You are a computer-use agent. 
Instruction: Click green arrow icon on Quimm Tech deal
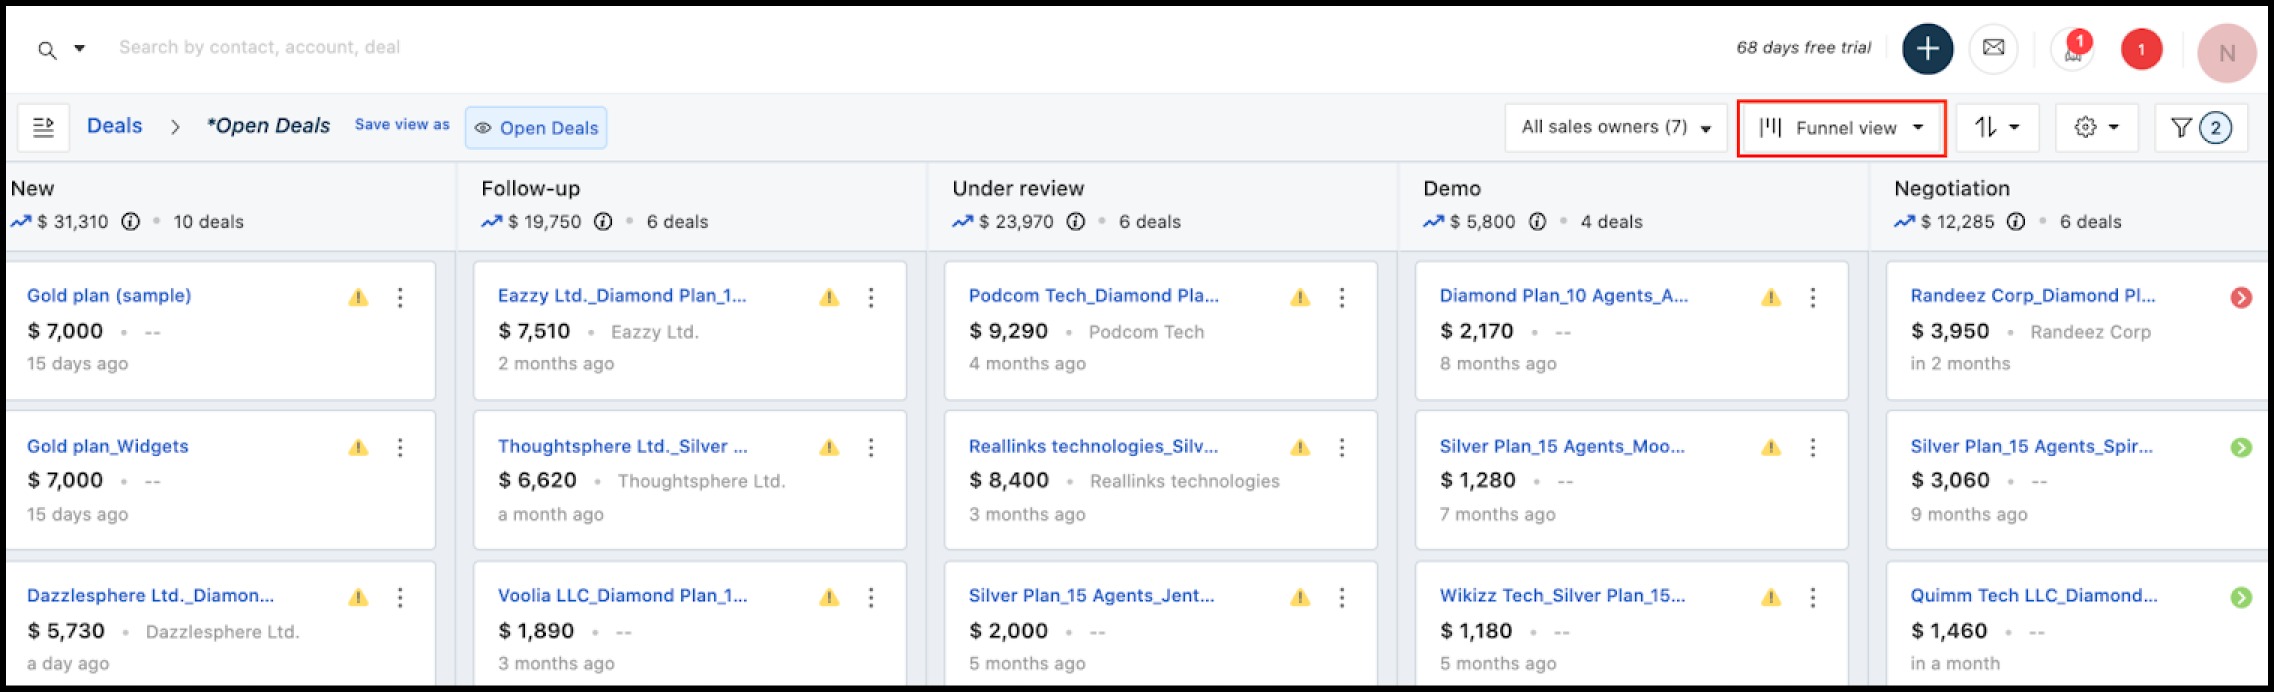(2241, 597)
